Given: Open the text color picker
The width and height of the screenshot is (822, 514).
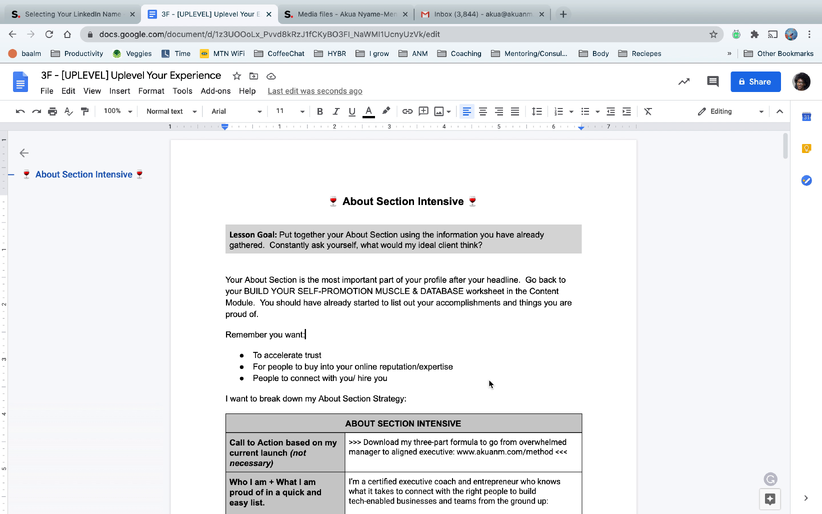Looking at the screenshot, I should coord(369,111).
